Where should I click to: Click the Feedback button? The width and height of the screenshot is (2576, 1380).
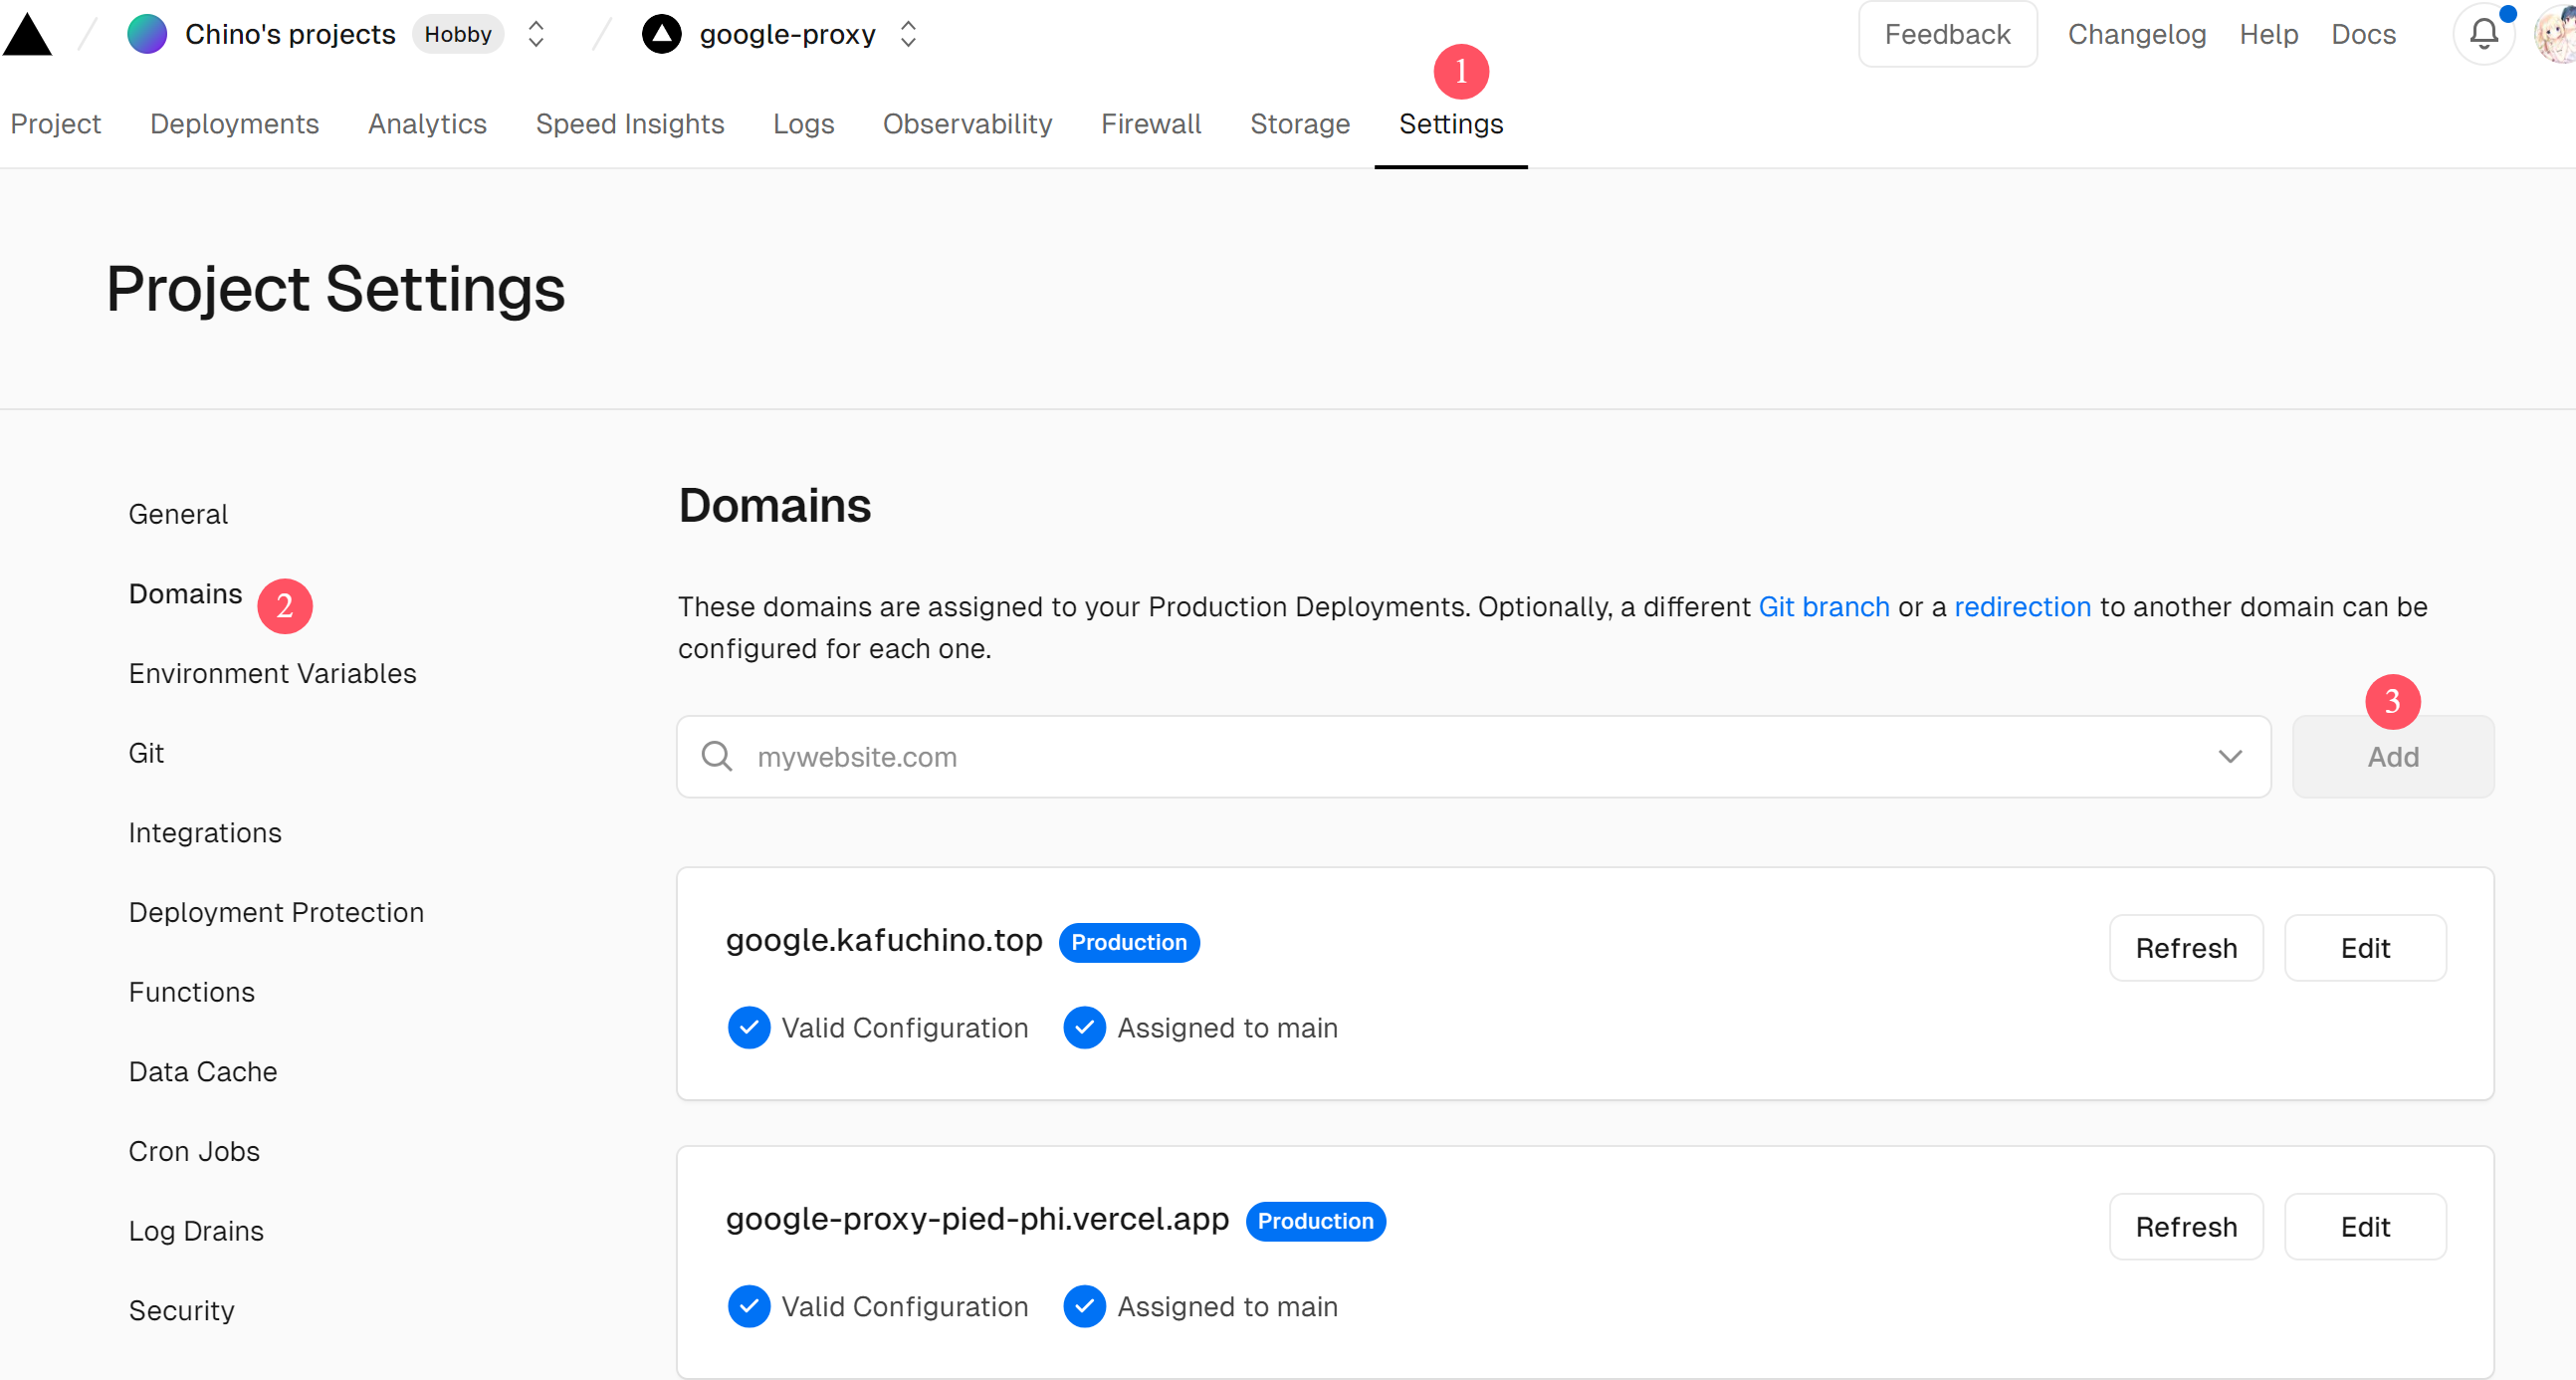(1947, 35)
